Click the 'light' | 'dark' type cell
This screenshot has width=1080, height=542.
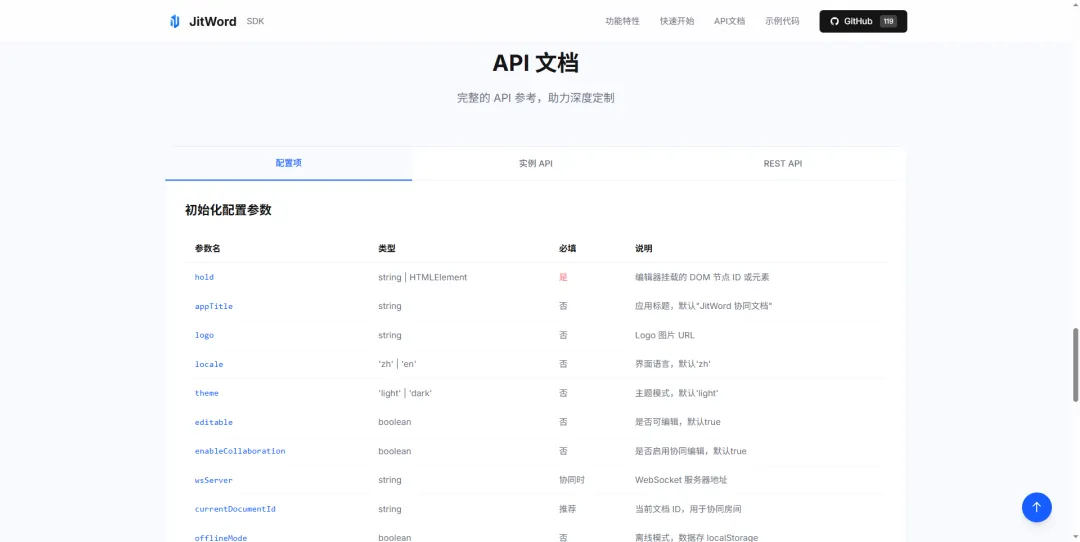pyautogui.click(x=405, y=393)
